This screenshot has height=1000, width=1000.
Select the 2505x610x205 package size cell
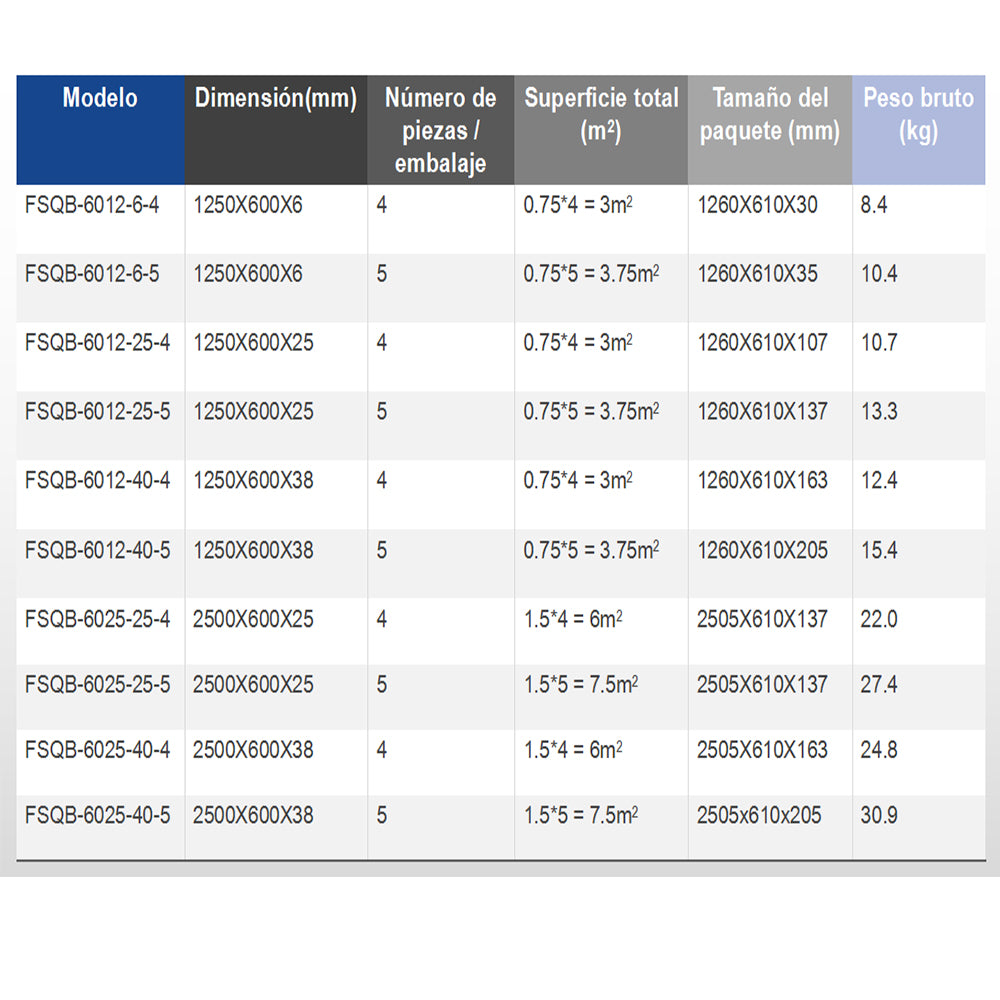(x=759, y=816)
